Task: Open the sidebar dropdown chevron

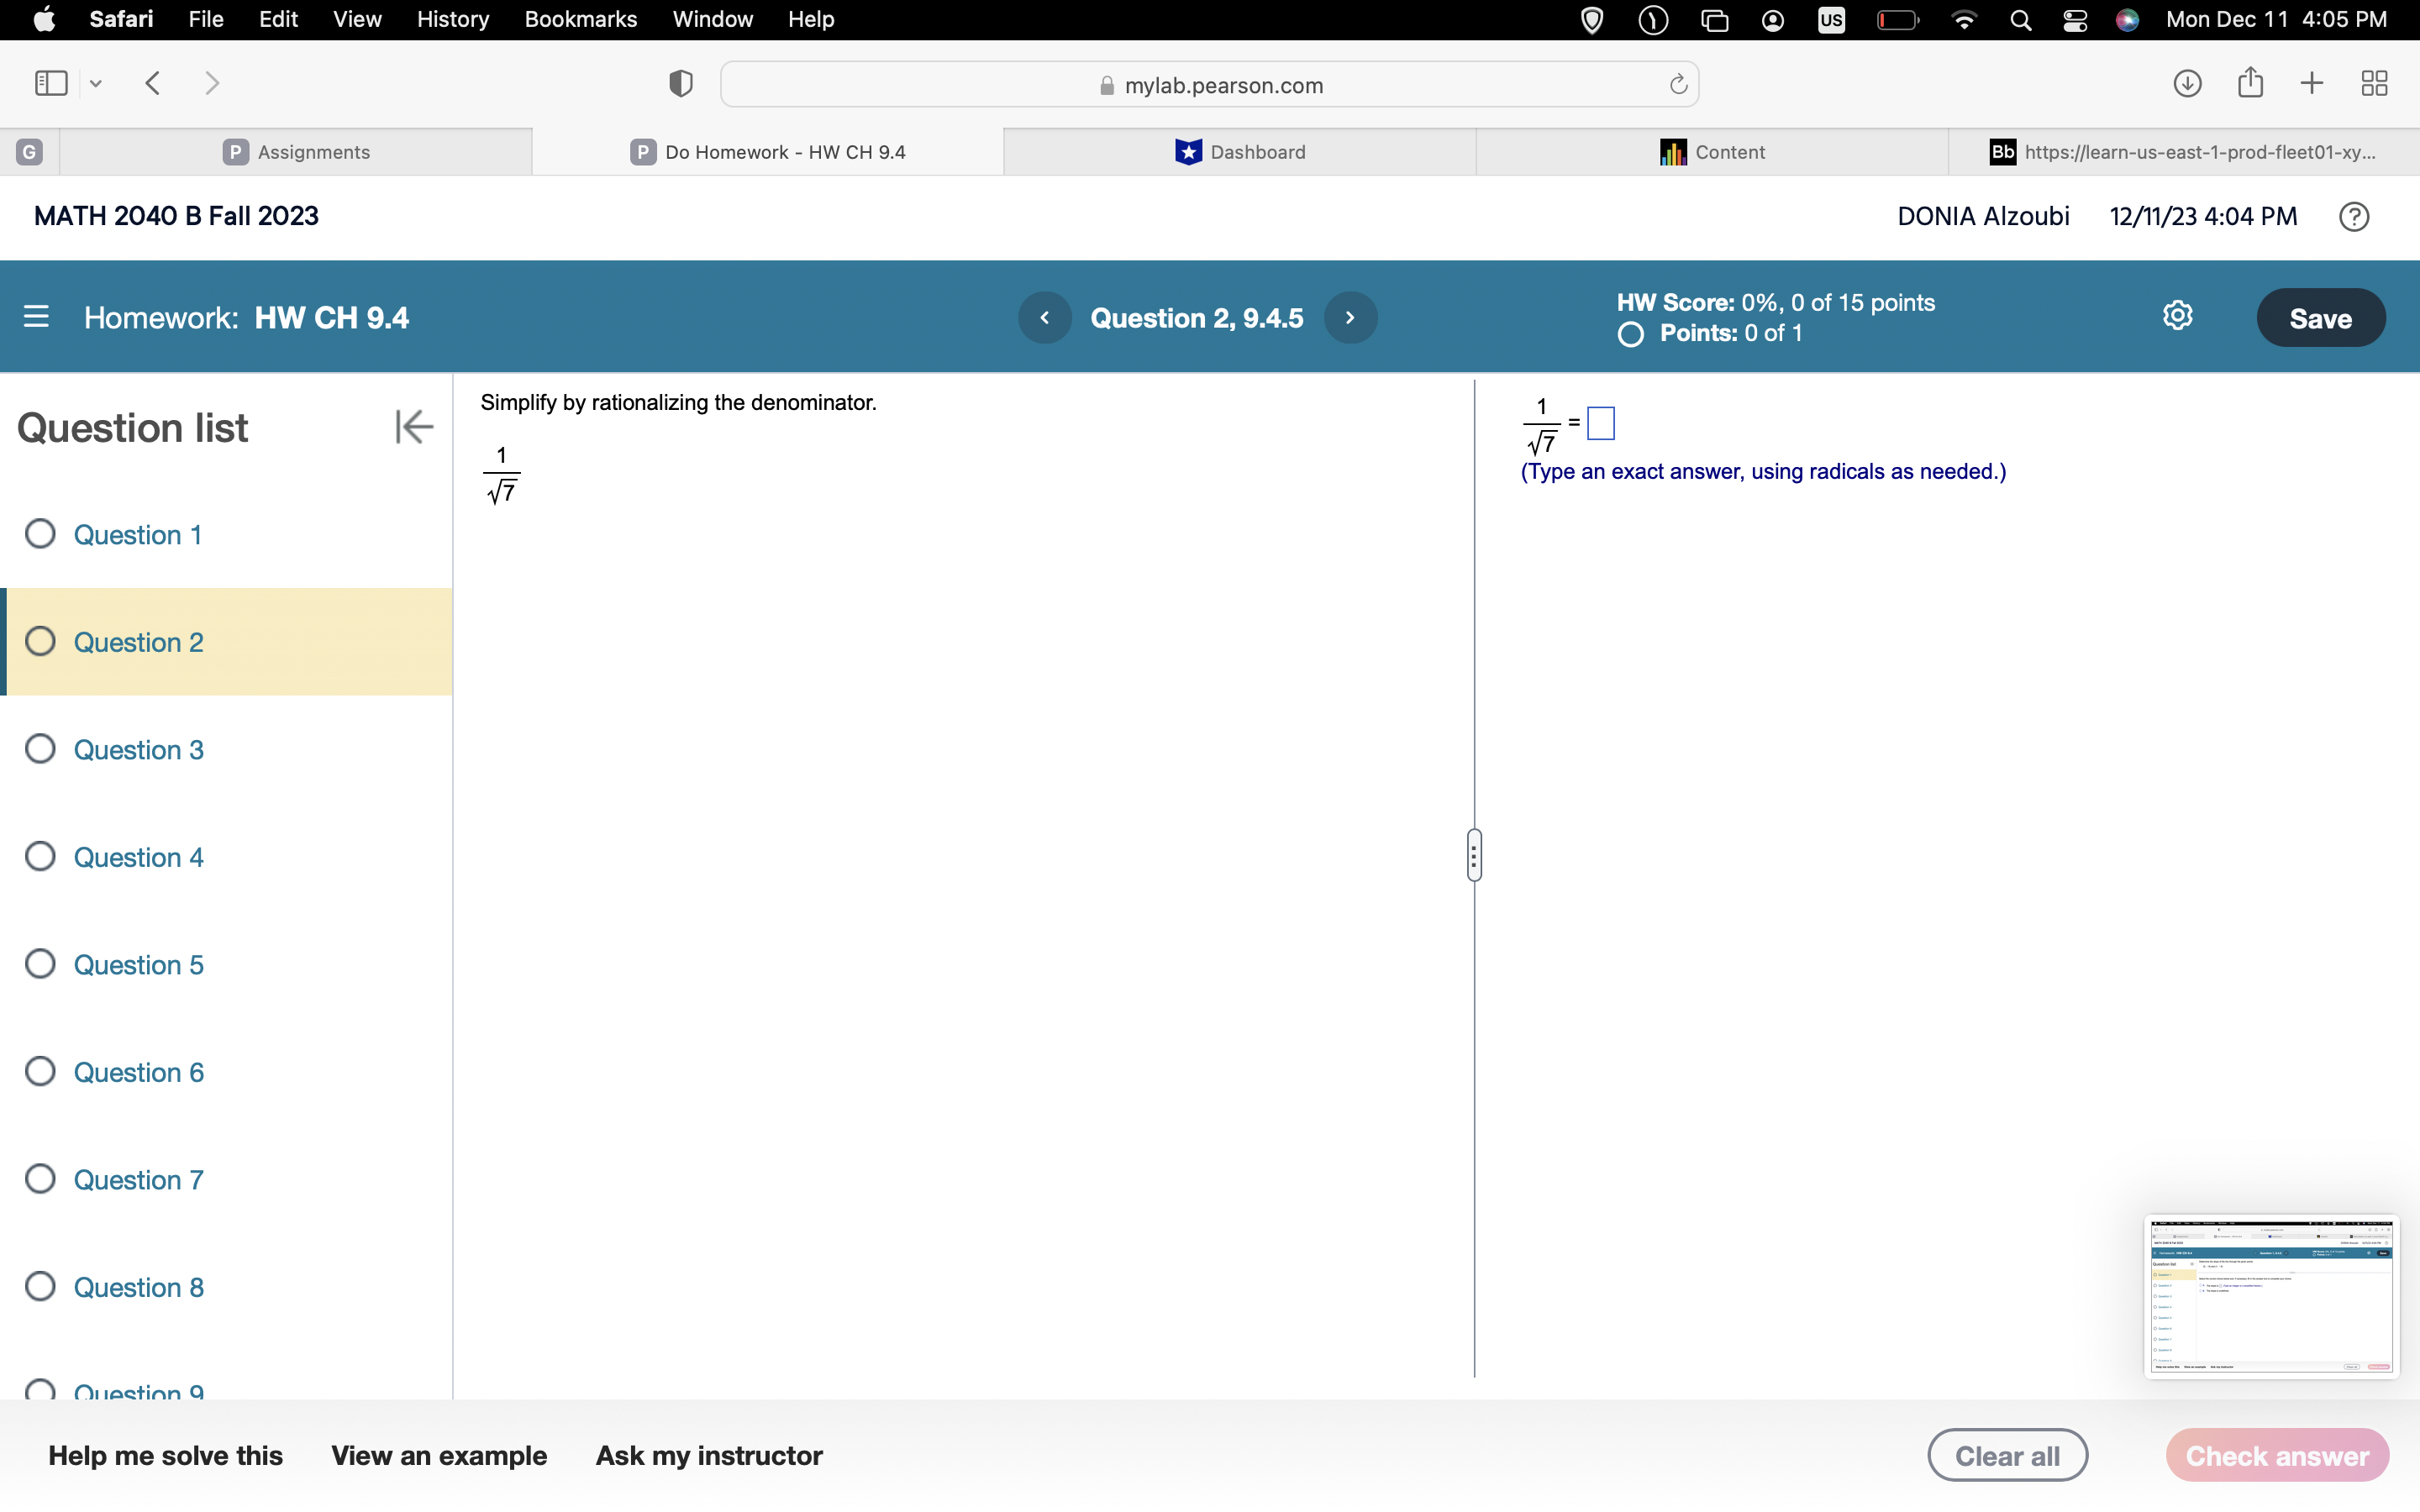Action: coord(96,83)
